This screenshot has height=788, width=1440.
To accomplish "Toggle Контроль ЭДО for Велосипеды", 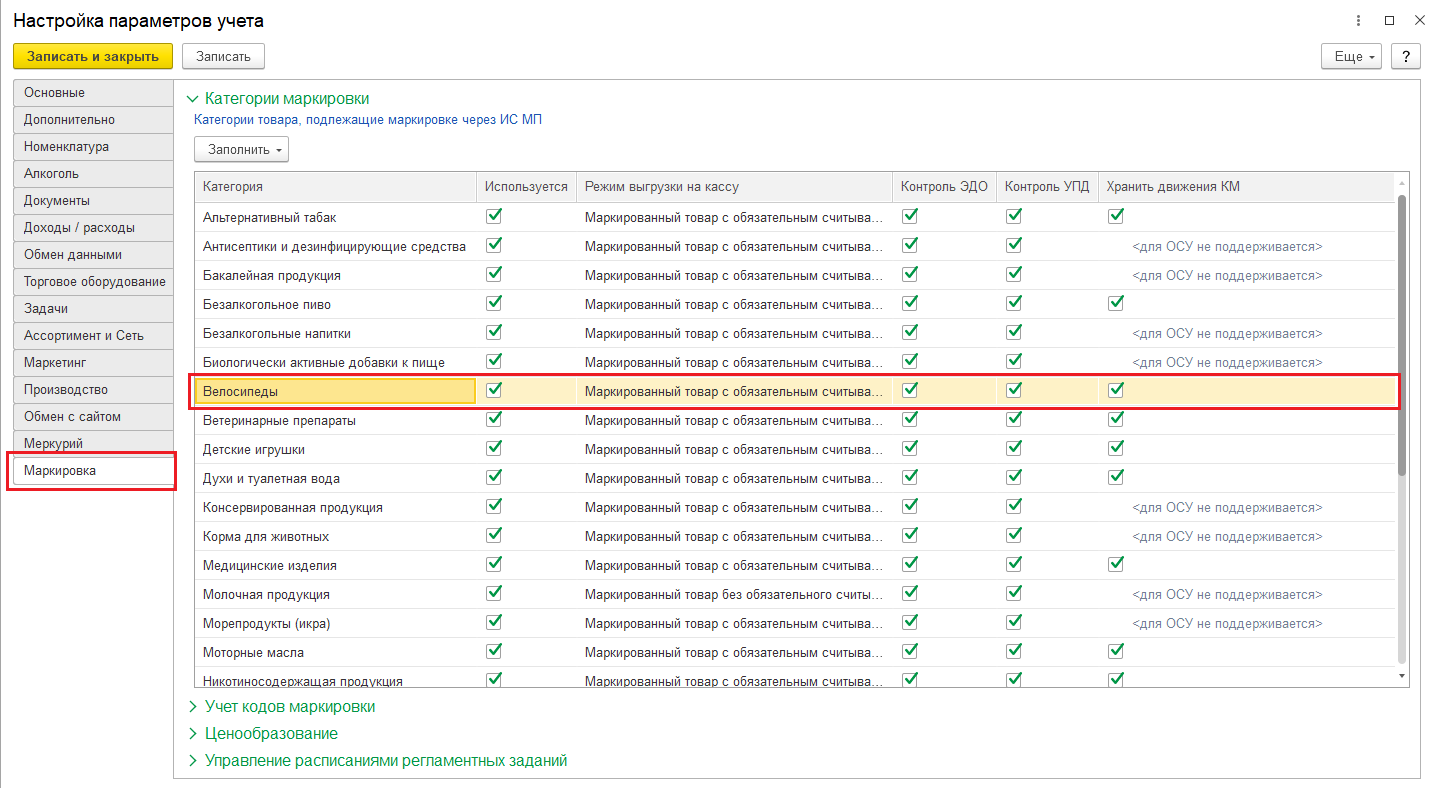I will click(910, 390).
